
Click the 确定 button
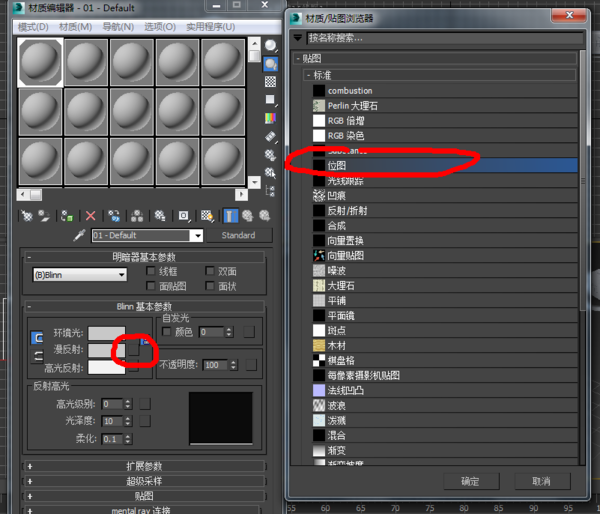point(471,481)
